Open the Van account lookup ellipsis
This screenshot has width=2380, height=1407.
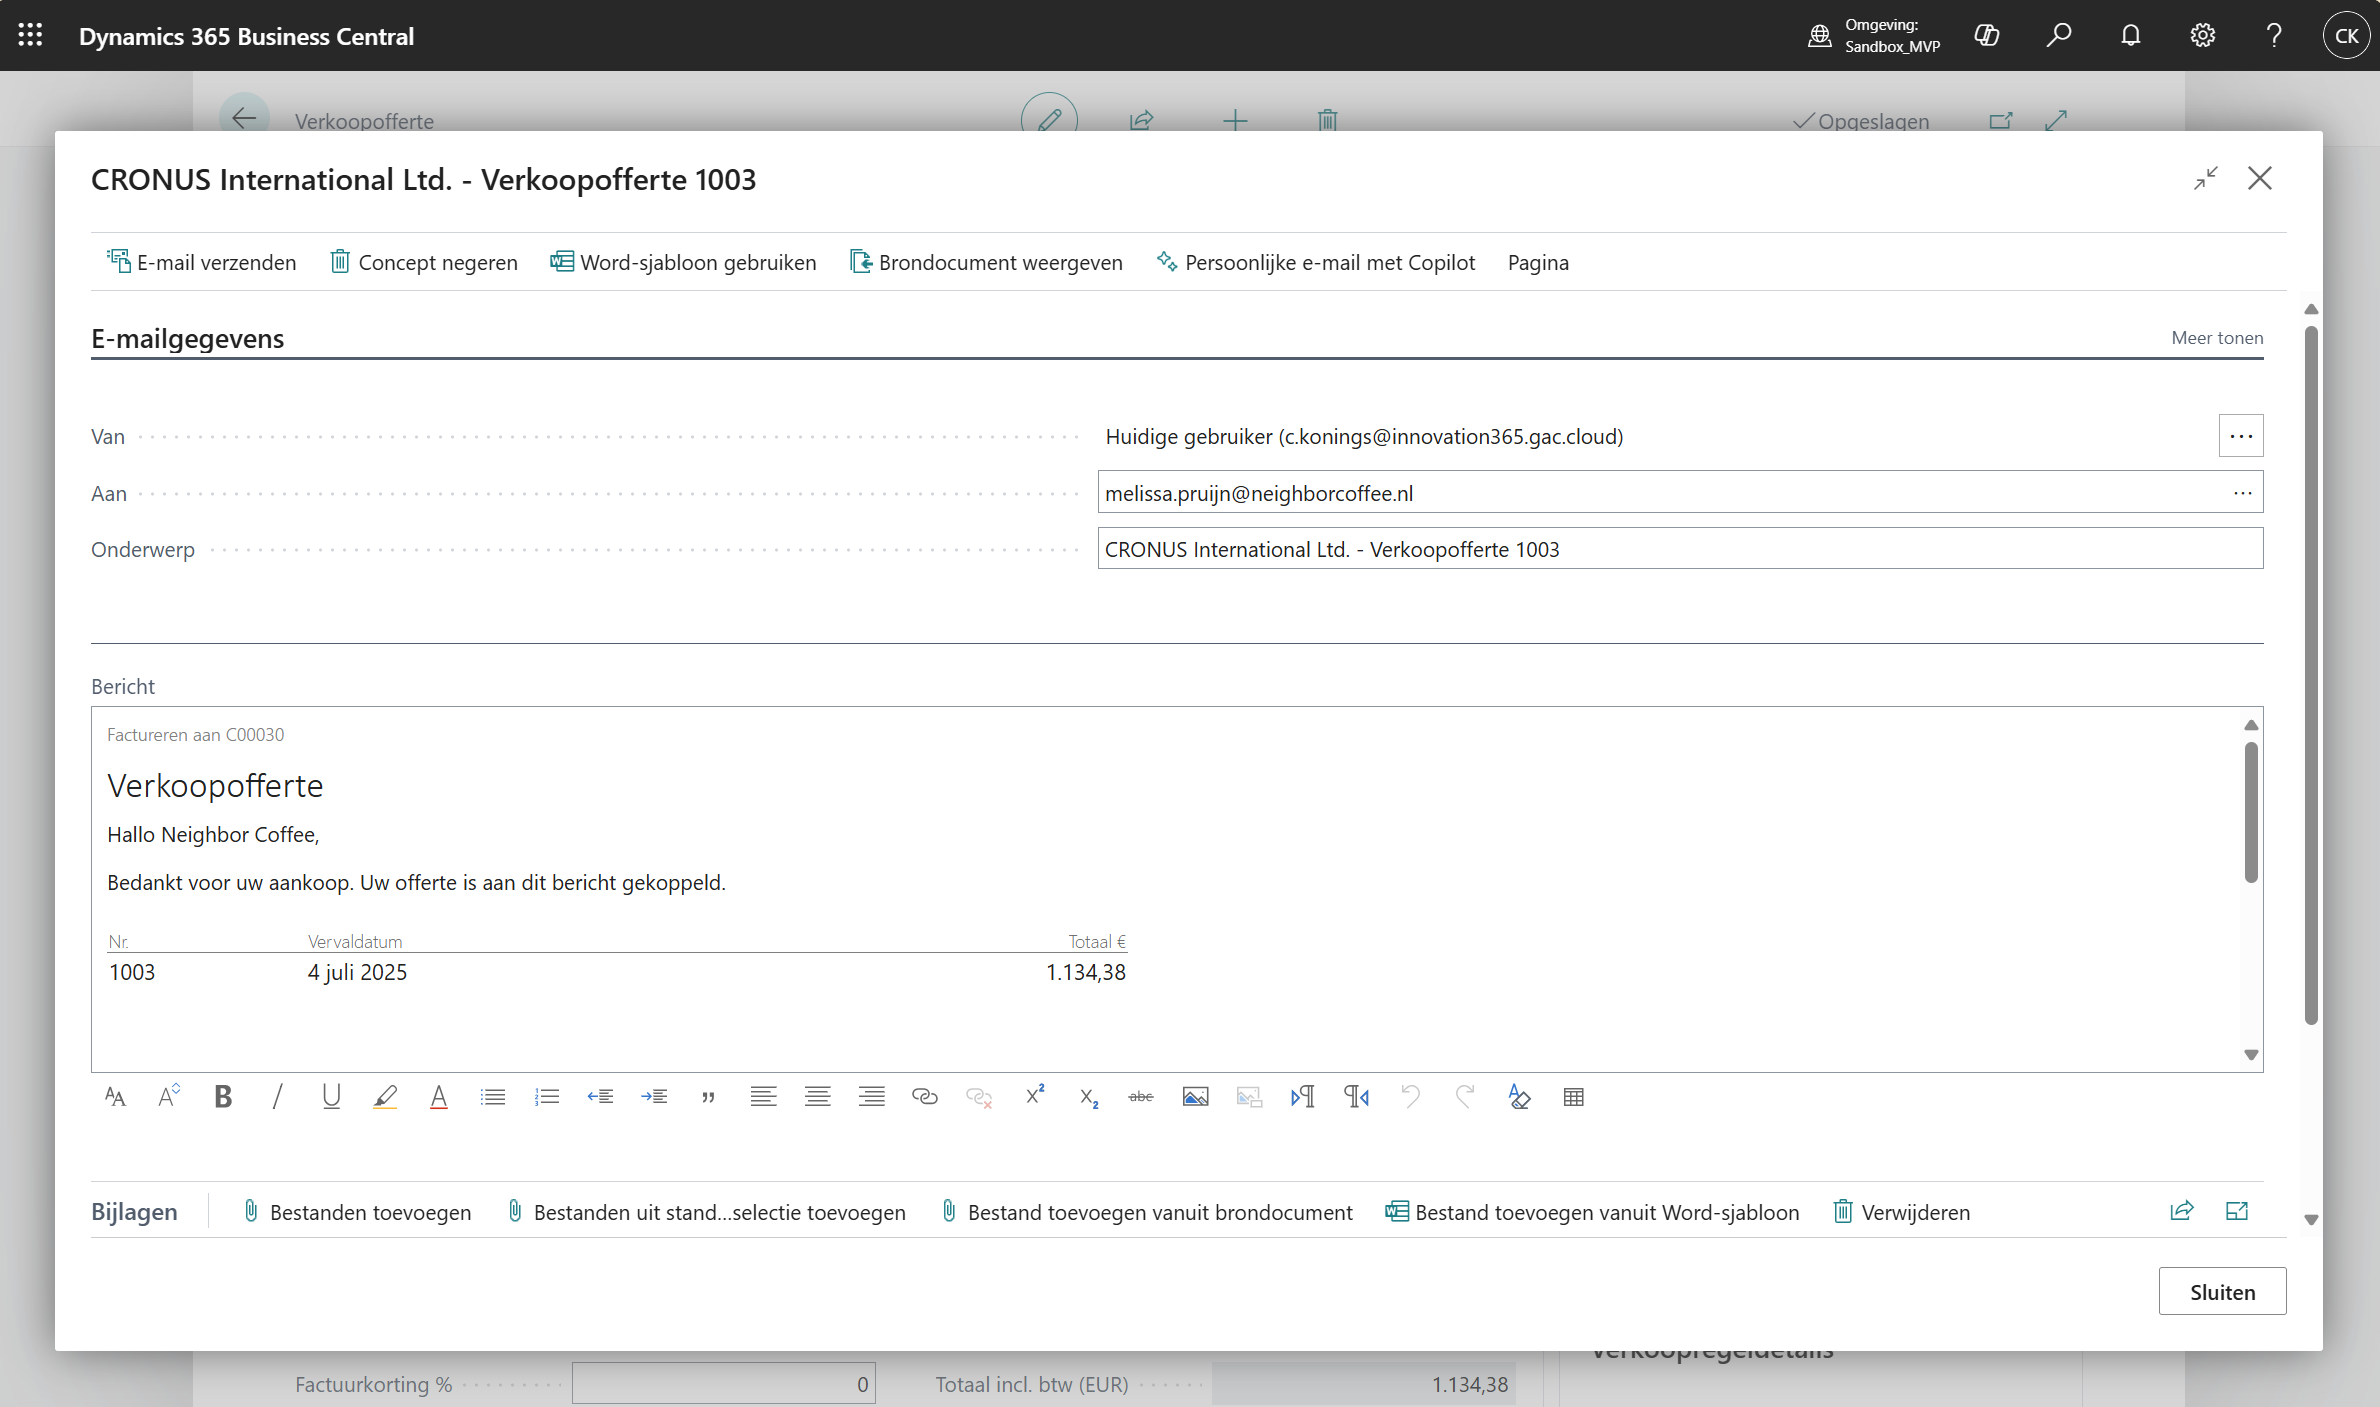tap(2241, 436)
